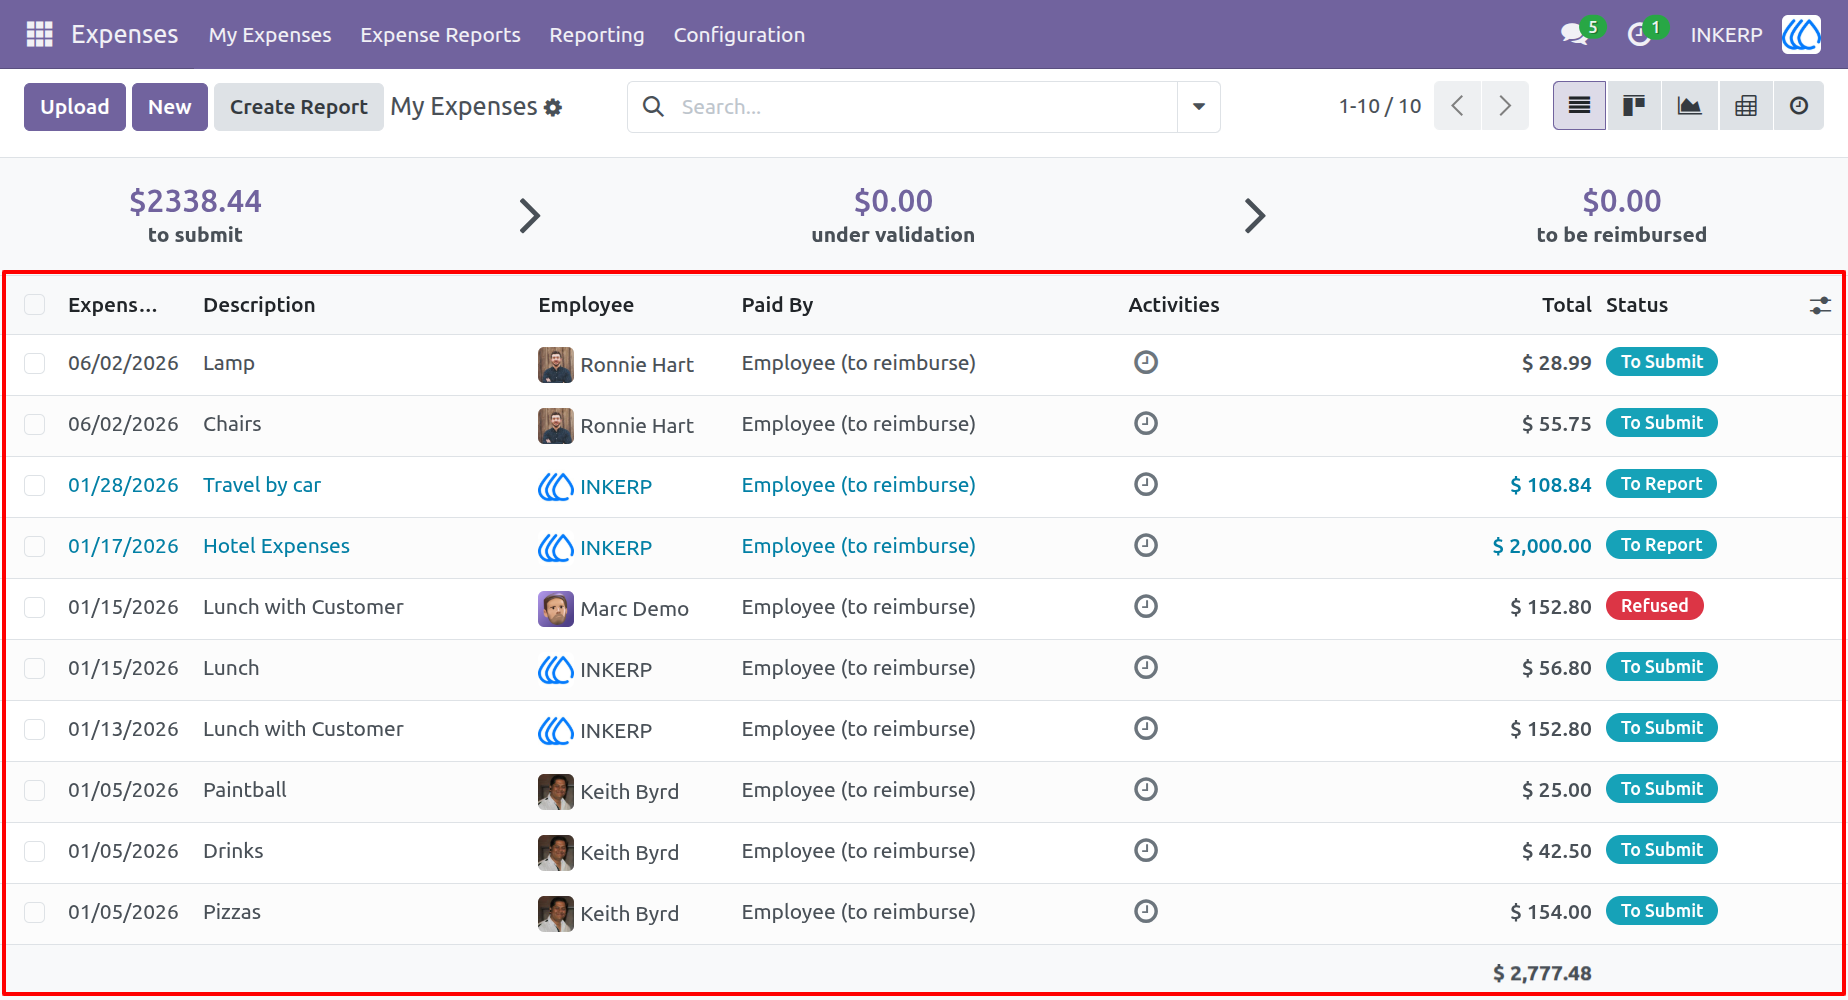This screenshot has width=1848, height=1000.
Task: Open the activities clock icon in navbar
Action: click(1638, 34)
